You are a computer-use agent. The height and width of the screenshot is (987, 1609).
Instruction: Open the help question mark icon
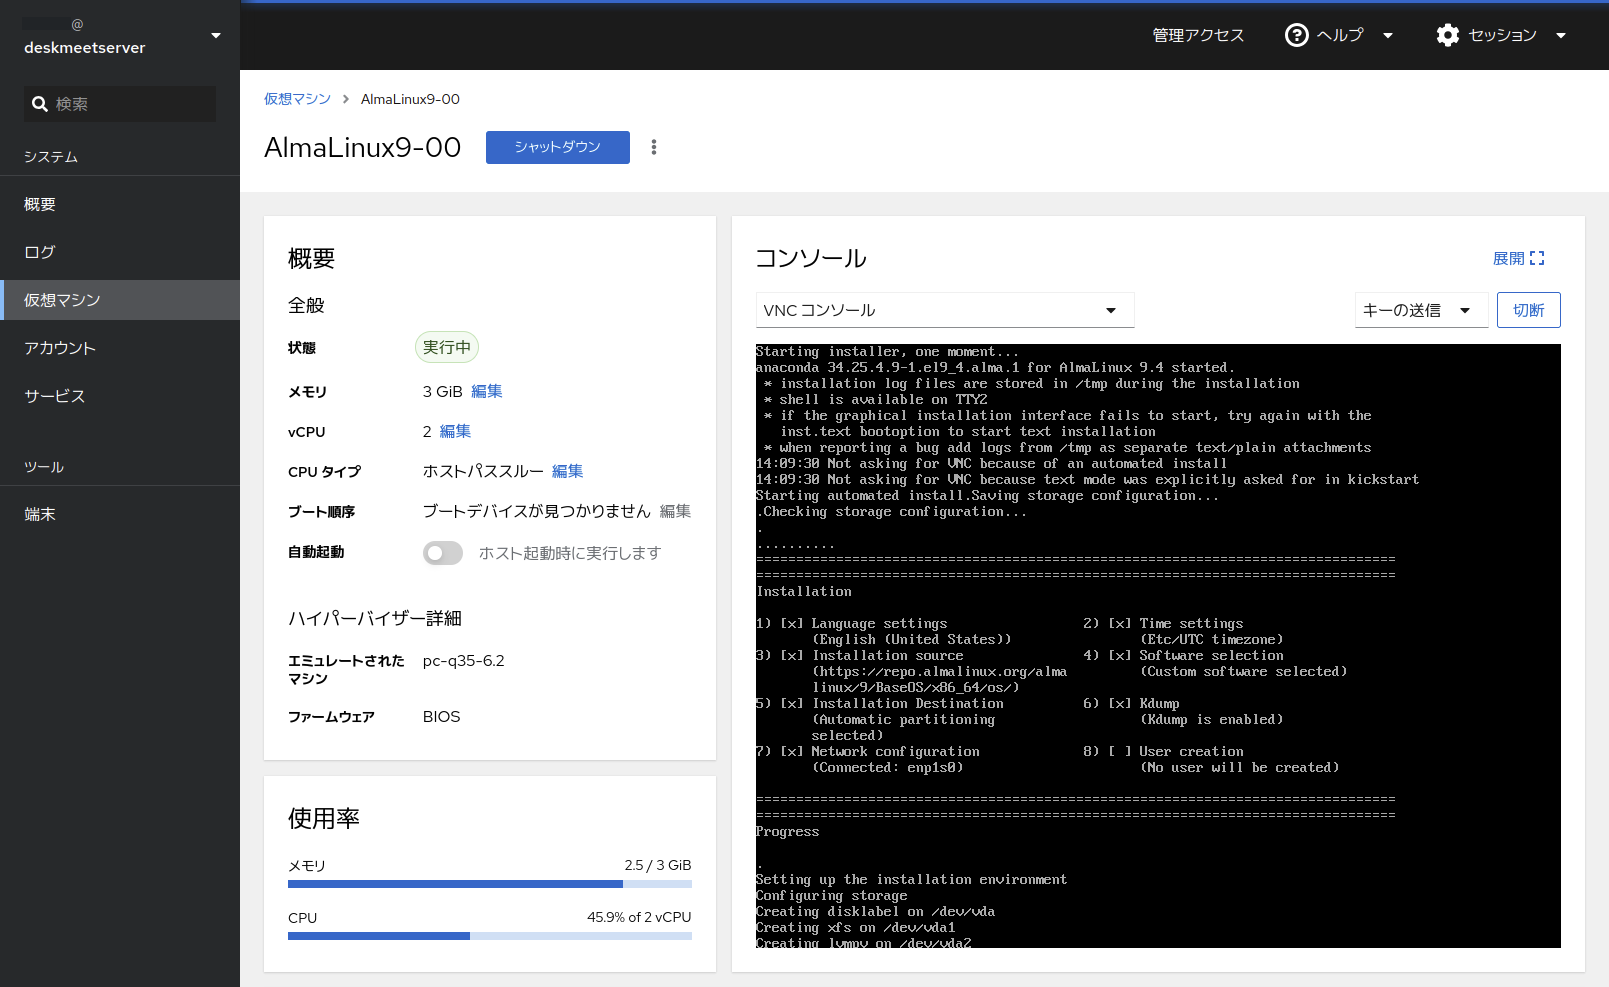(x=1296, y=35)
